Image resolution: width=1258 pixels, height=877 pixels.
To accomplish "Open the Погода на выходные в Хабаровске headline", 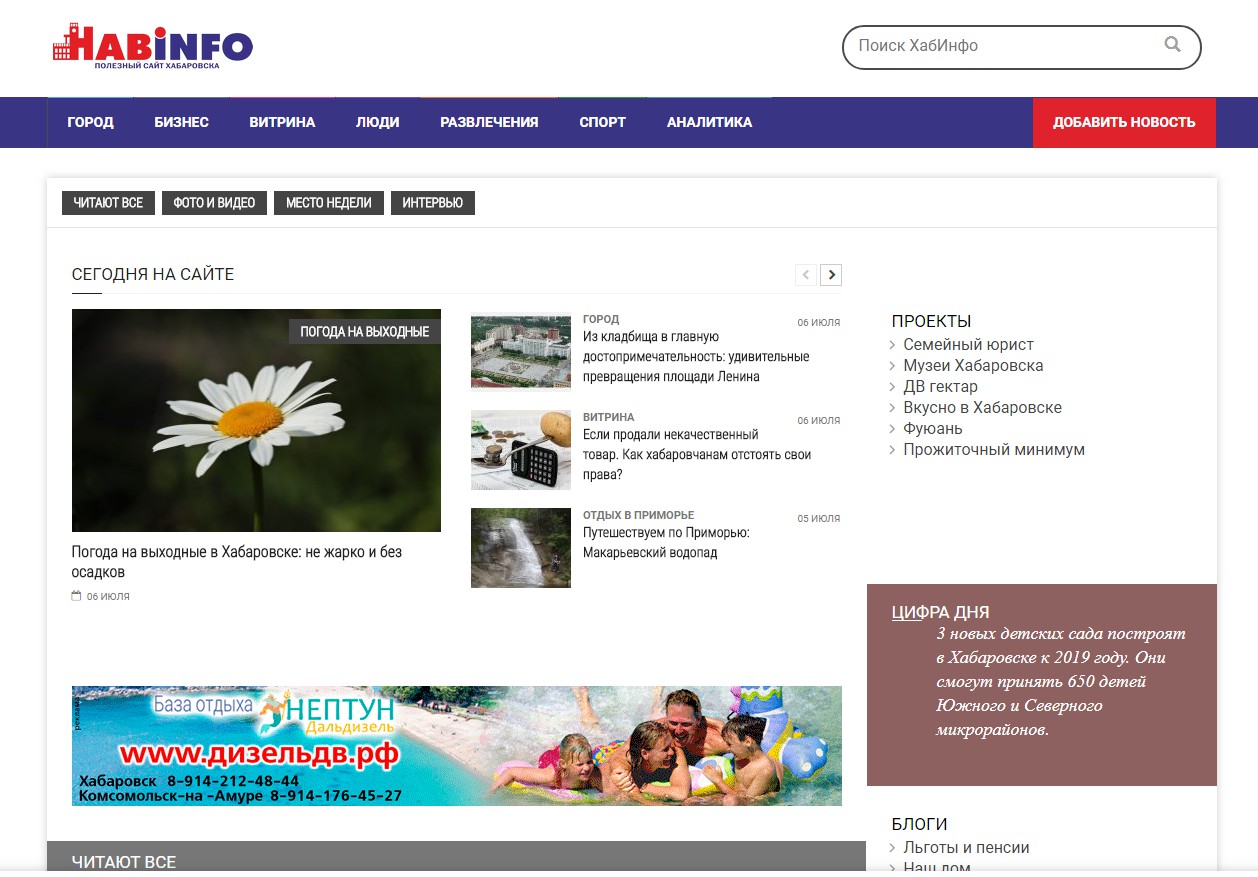I will point(237,562).
